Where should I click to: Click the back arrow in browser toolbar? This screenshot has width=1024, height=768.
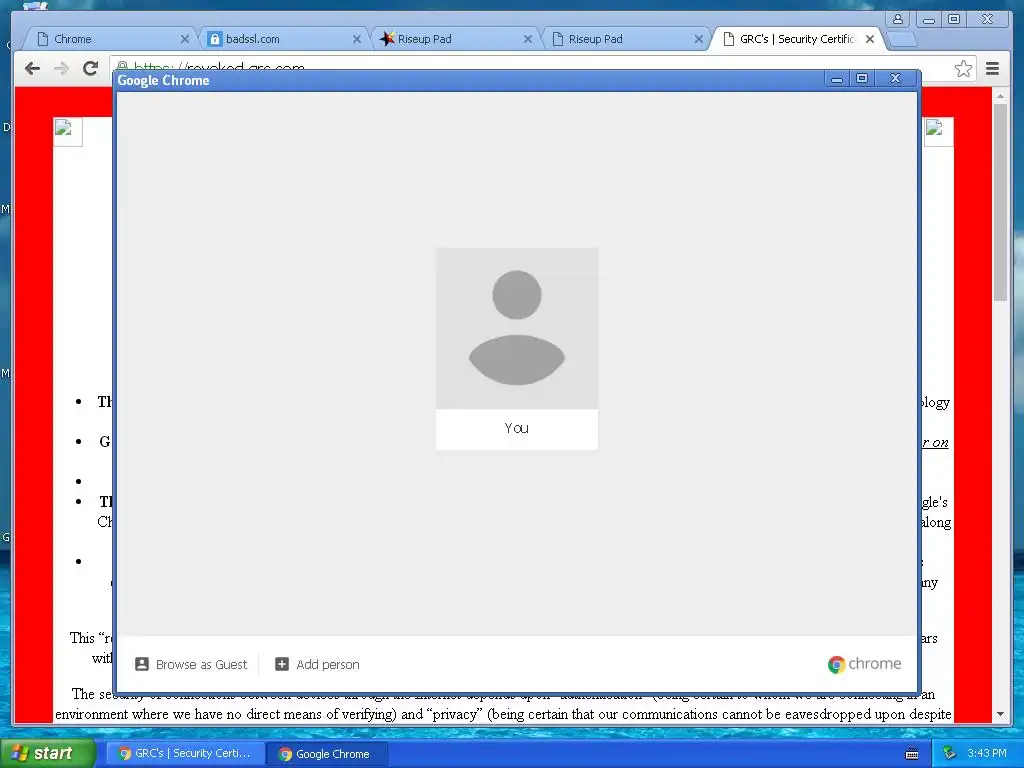[x=32, y=68]
